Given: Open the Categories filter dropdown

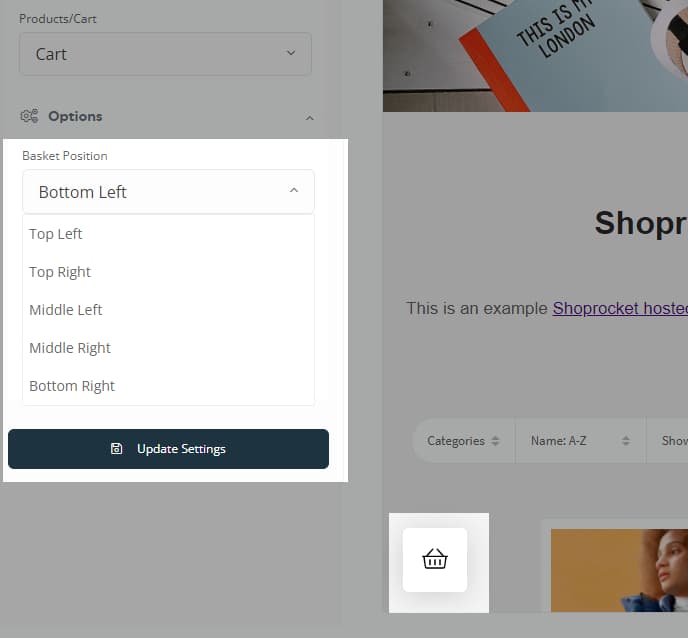Looking at the screenshot, I should pos(456,441).
